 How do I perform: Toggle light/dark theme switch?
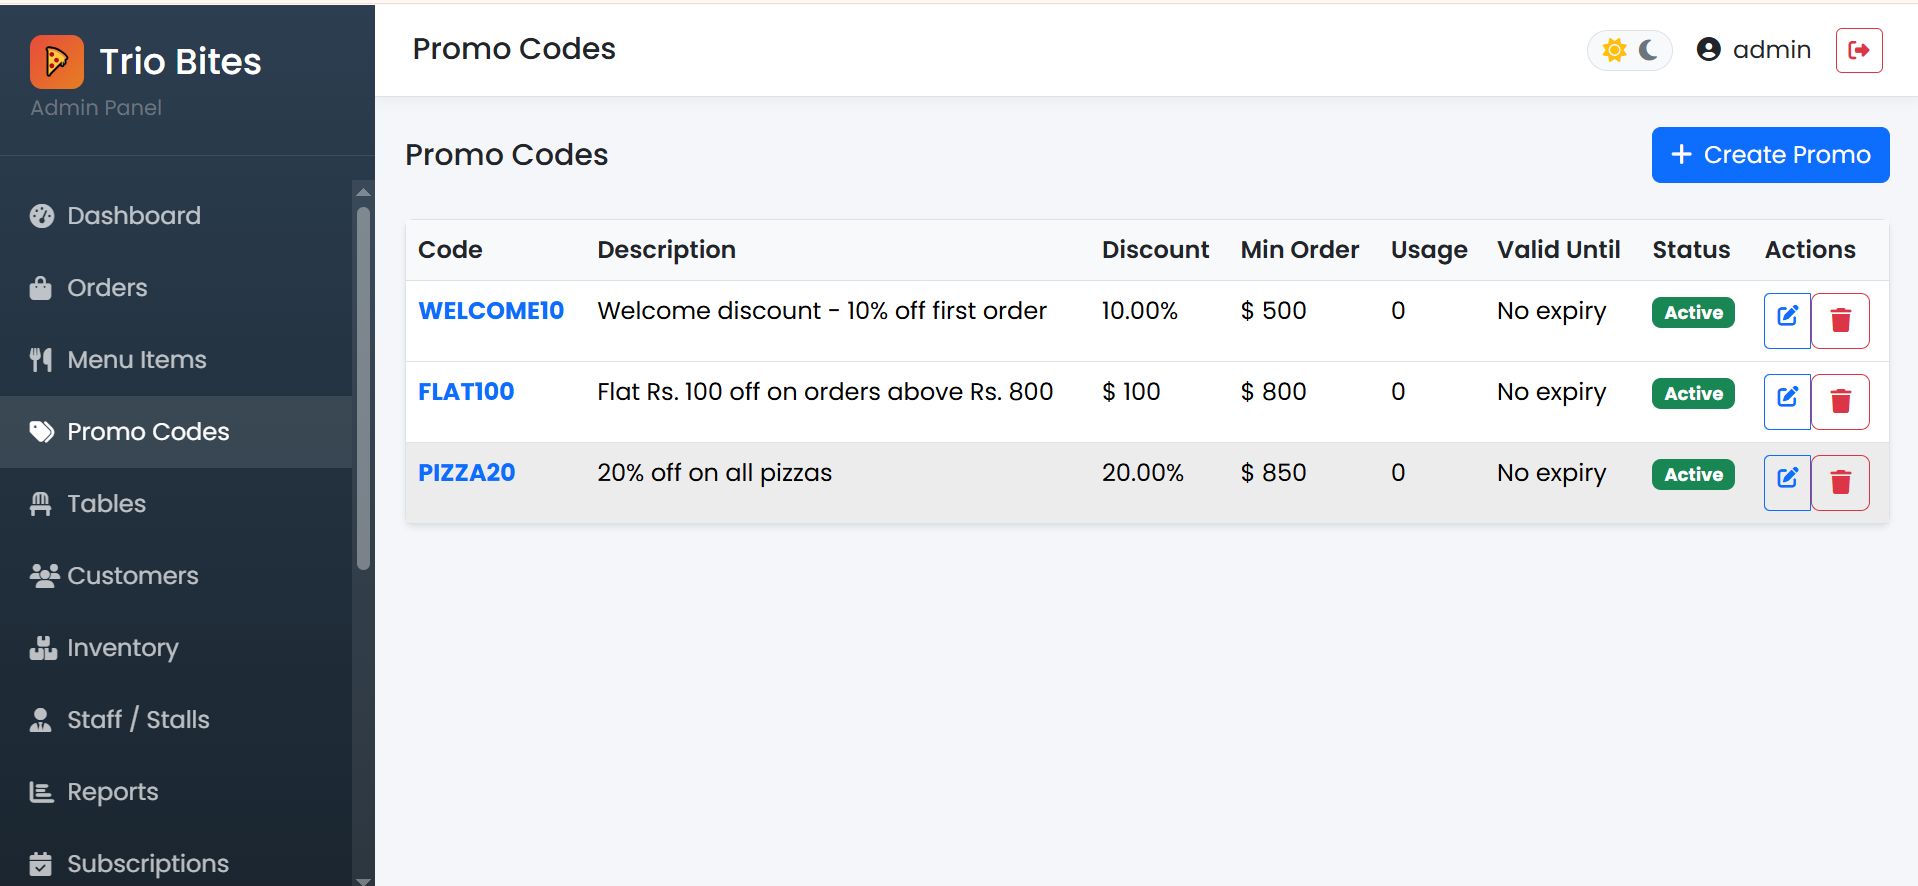pos(1630,50)
